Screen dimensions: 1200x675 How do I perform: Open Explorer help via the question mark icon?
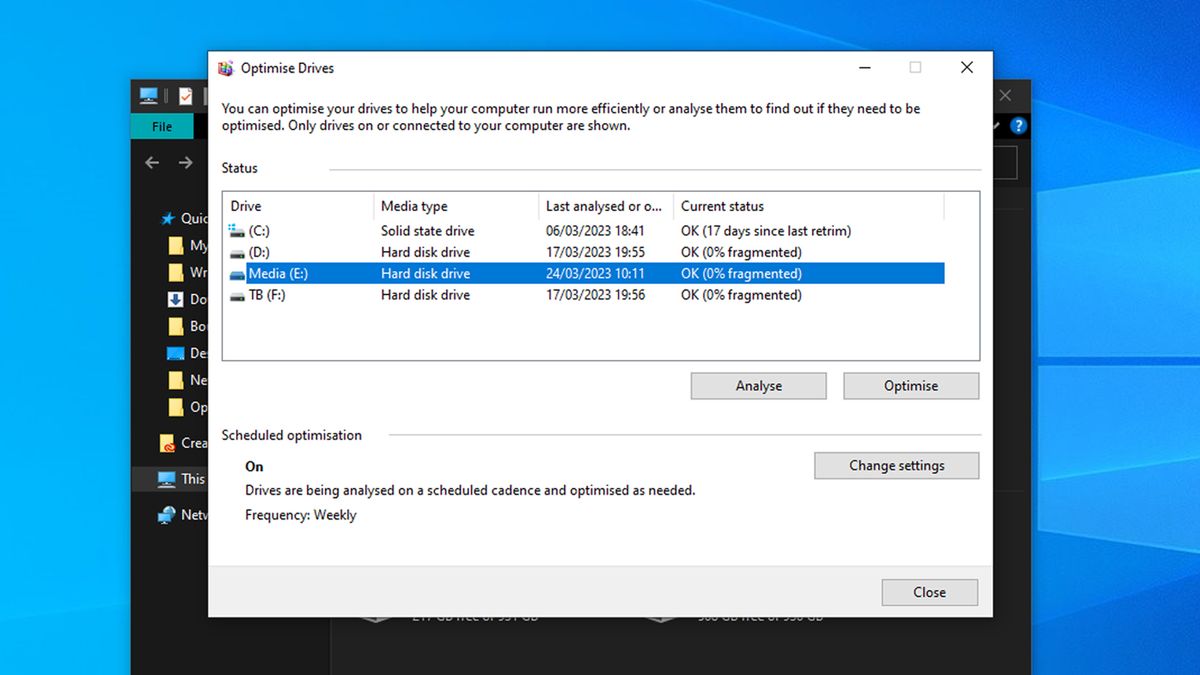tap(1017, 125)
